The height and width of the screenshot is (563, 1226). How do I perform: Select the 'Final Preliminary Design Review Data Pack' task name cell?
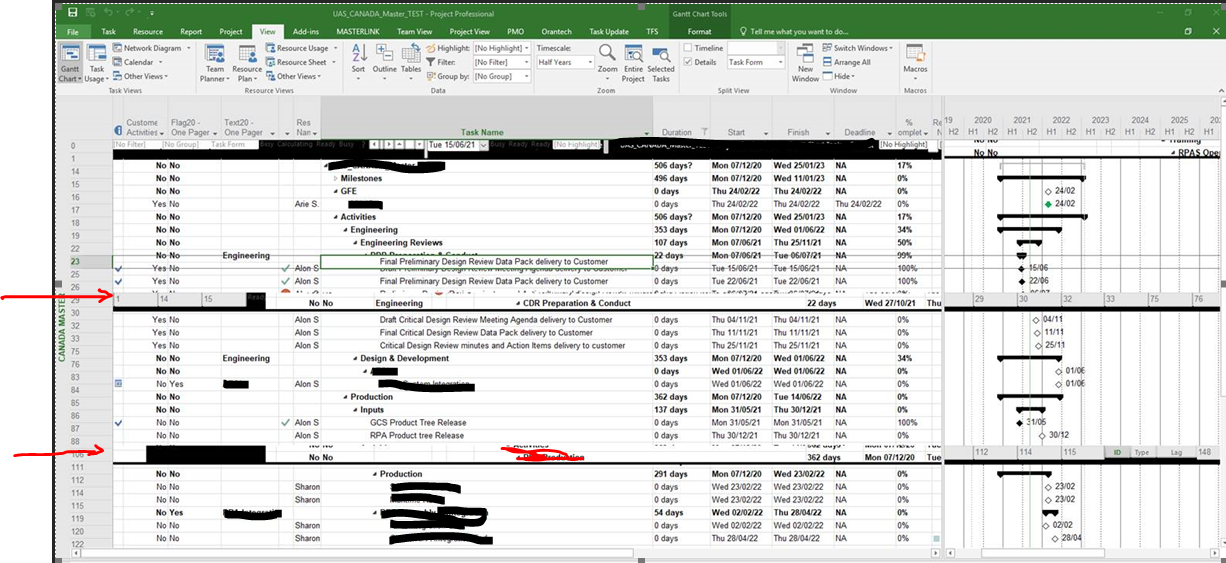487,262
